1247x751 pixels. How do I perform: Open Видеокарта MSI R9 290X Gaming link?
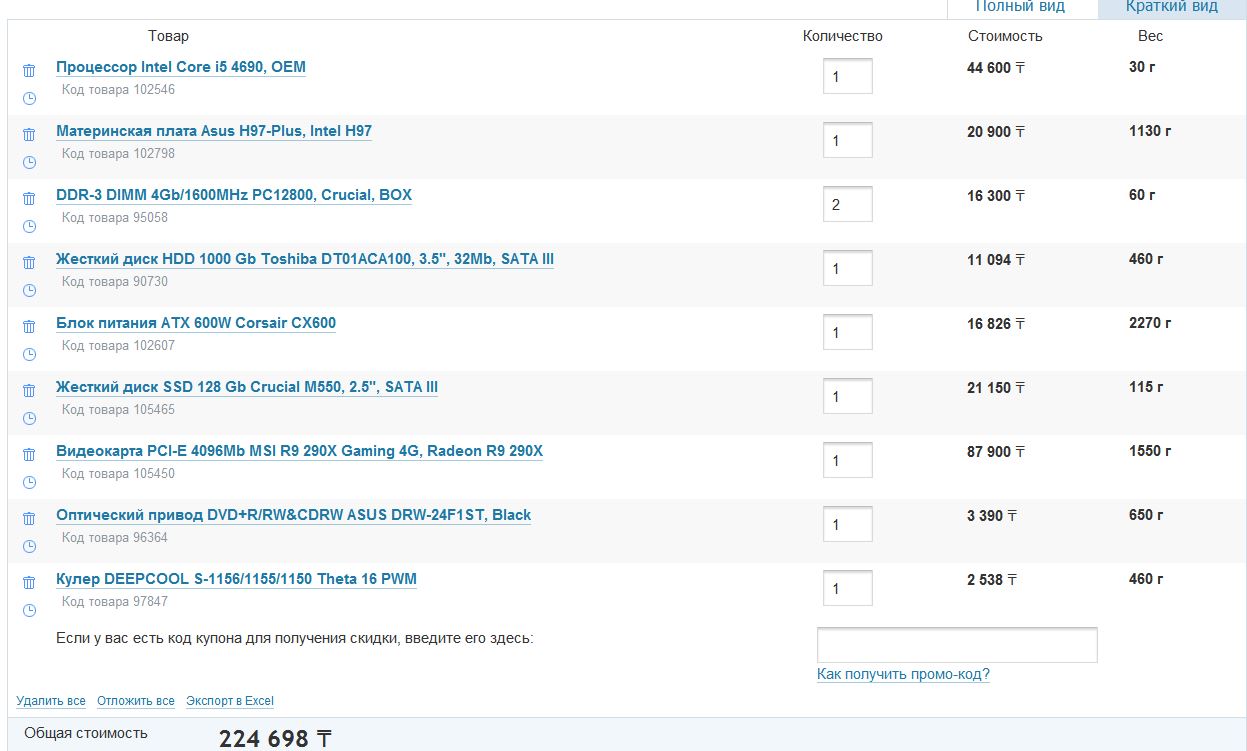[x=299, y=451]
